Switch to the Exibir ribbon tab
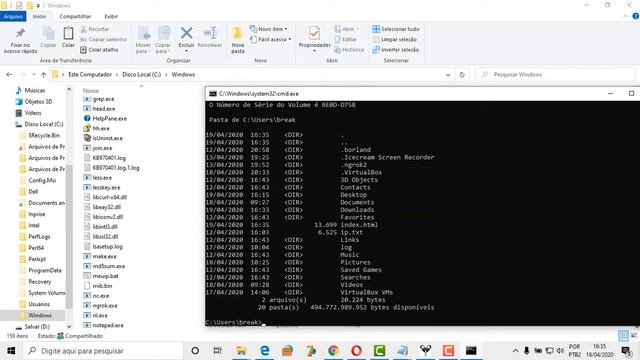The image size is (640, 360). coord(111,16)
